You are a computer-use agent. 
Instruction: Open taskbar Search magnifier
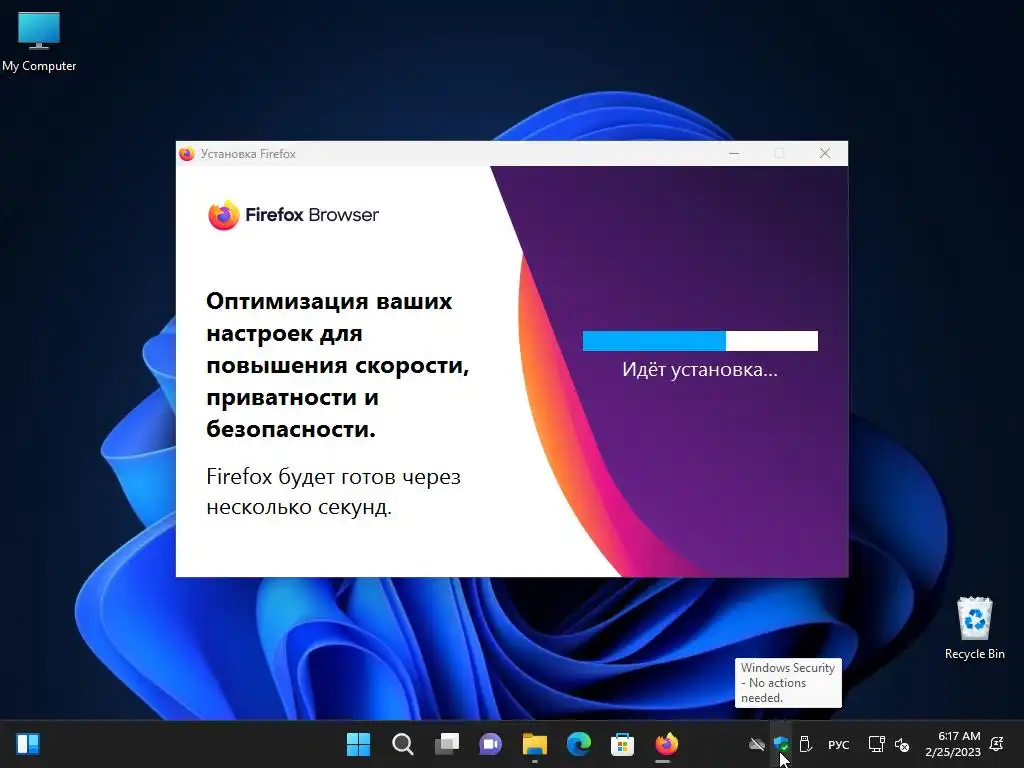pyautogui.click(x=402, y=744)
